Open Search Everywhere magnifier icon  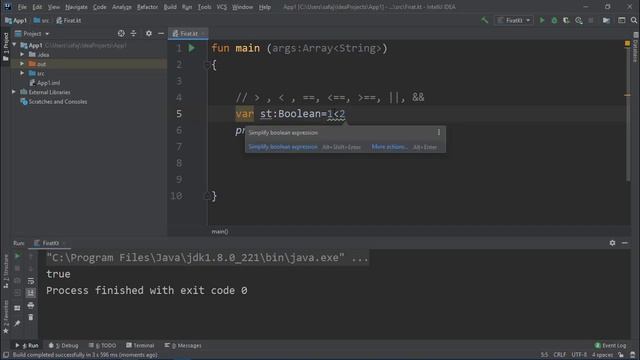(634, 20)
